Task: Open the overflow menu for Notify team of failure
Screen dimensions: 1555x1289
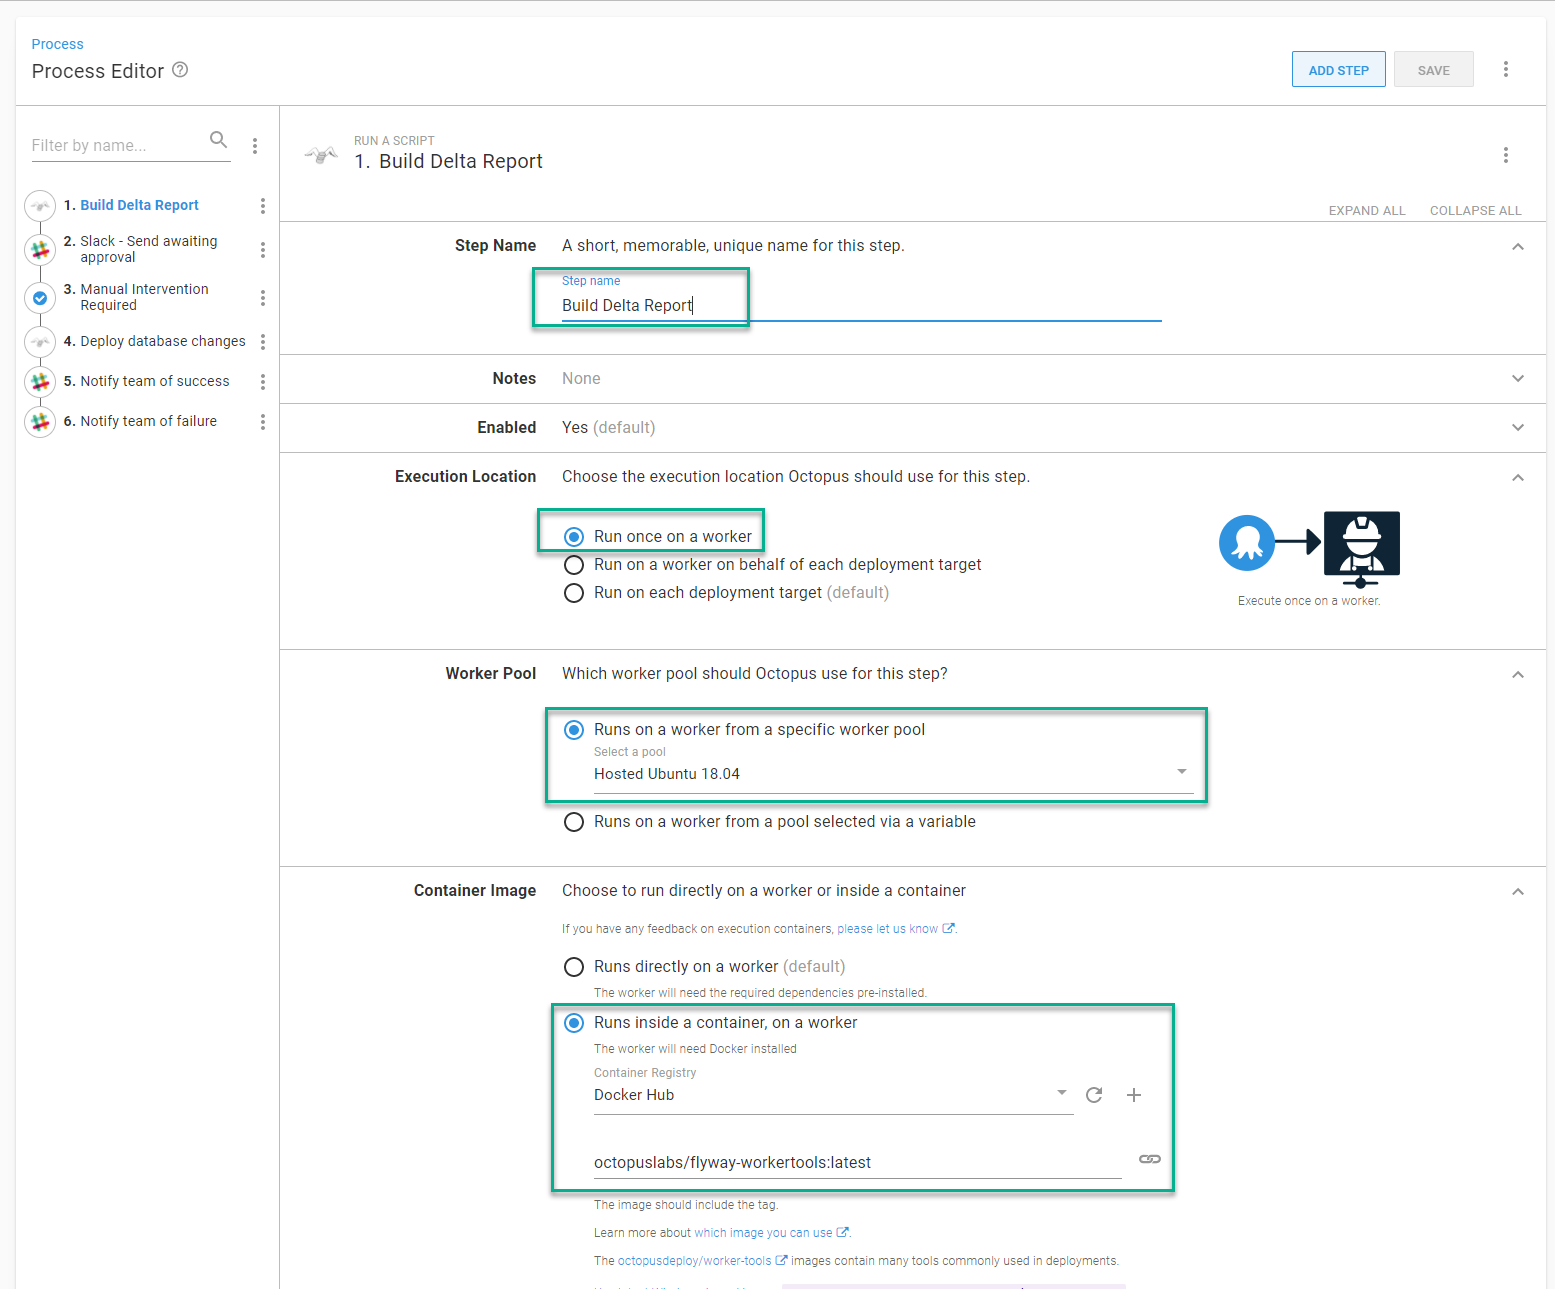Action: 262,421
